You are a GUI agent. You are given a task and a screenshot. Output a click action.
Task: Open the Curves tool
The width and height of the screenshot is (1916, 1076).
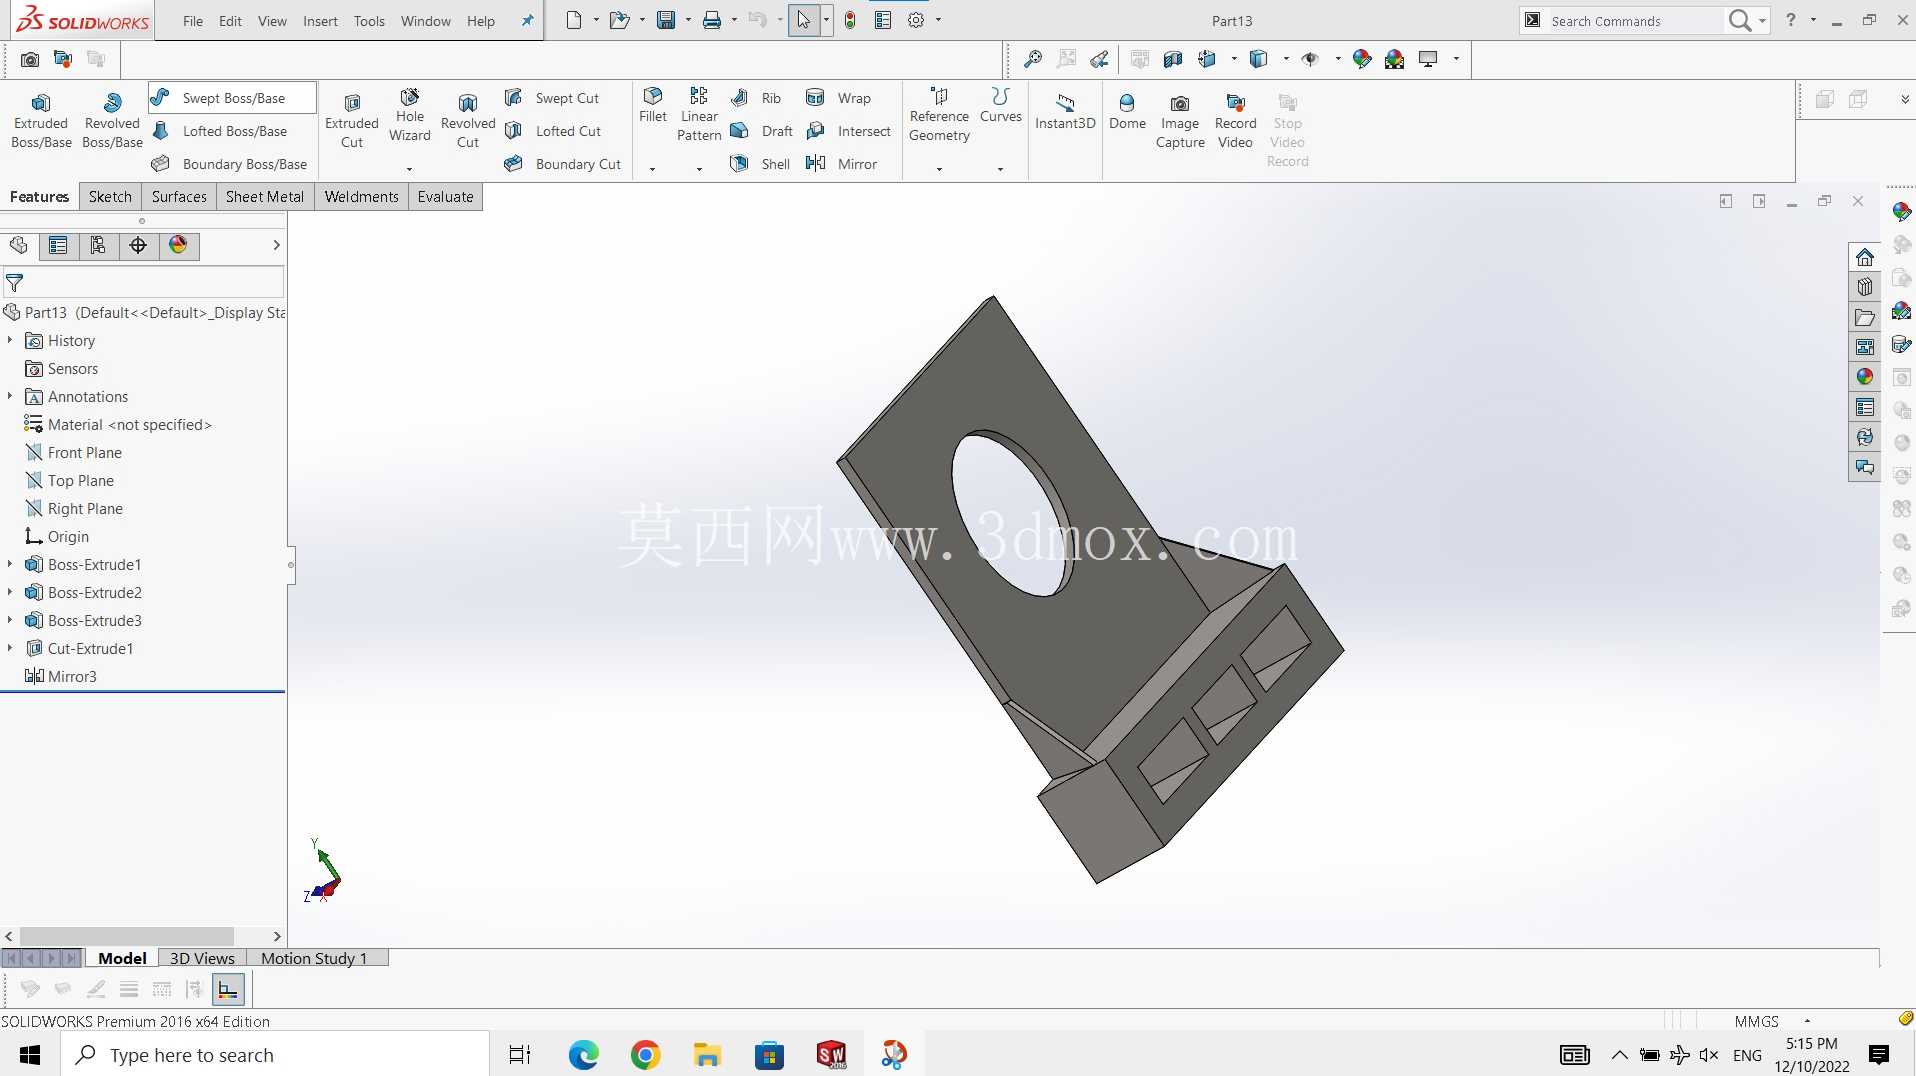coord(1001,105)
